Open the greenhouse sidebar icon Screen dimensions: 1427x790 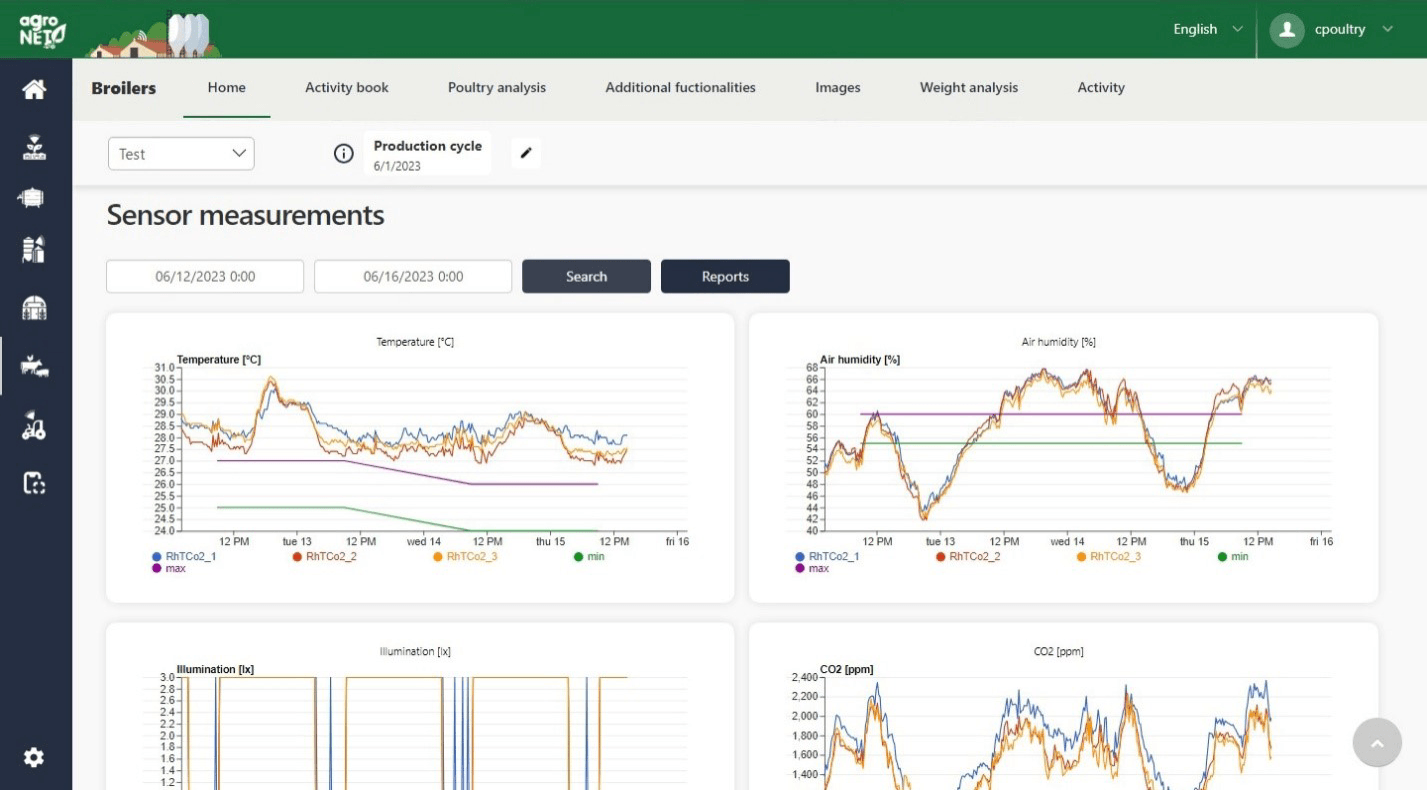point(34,308)
